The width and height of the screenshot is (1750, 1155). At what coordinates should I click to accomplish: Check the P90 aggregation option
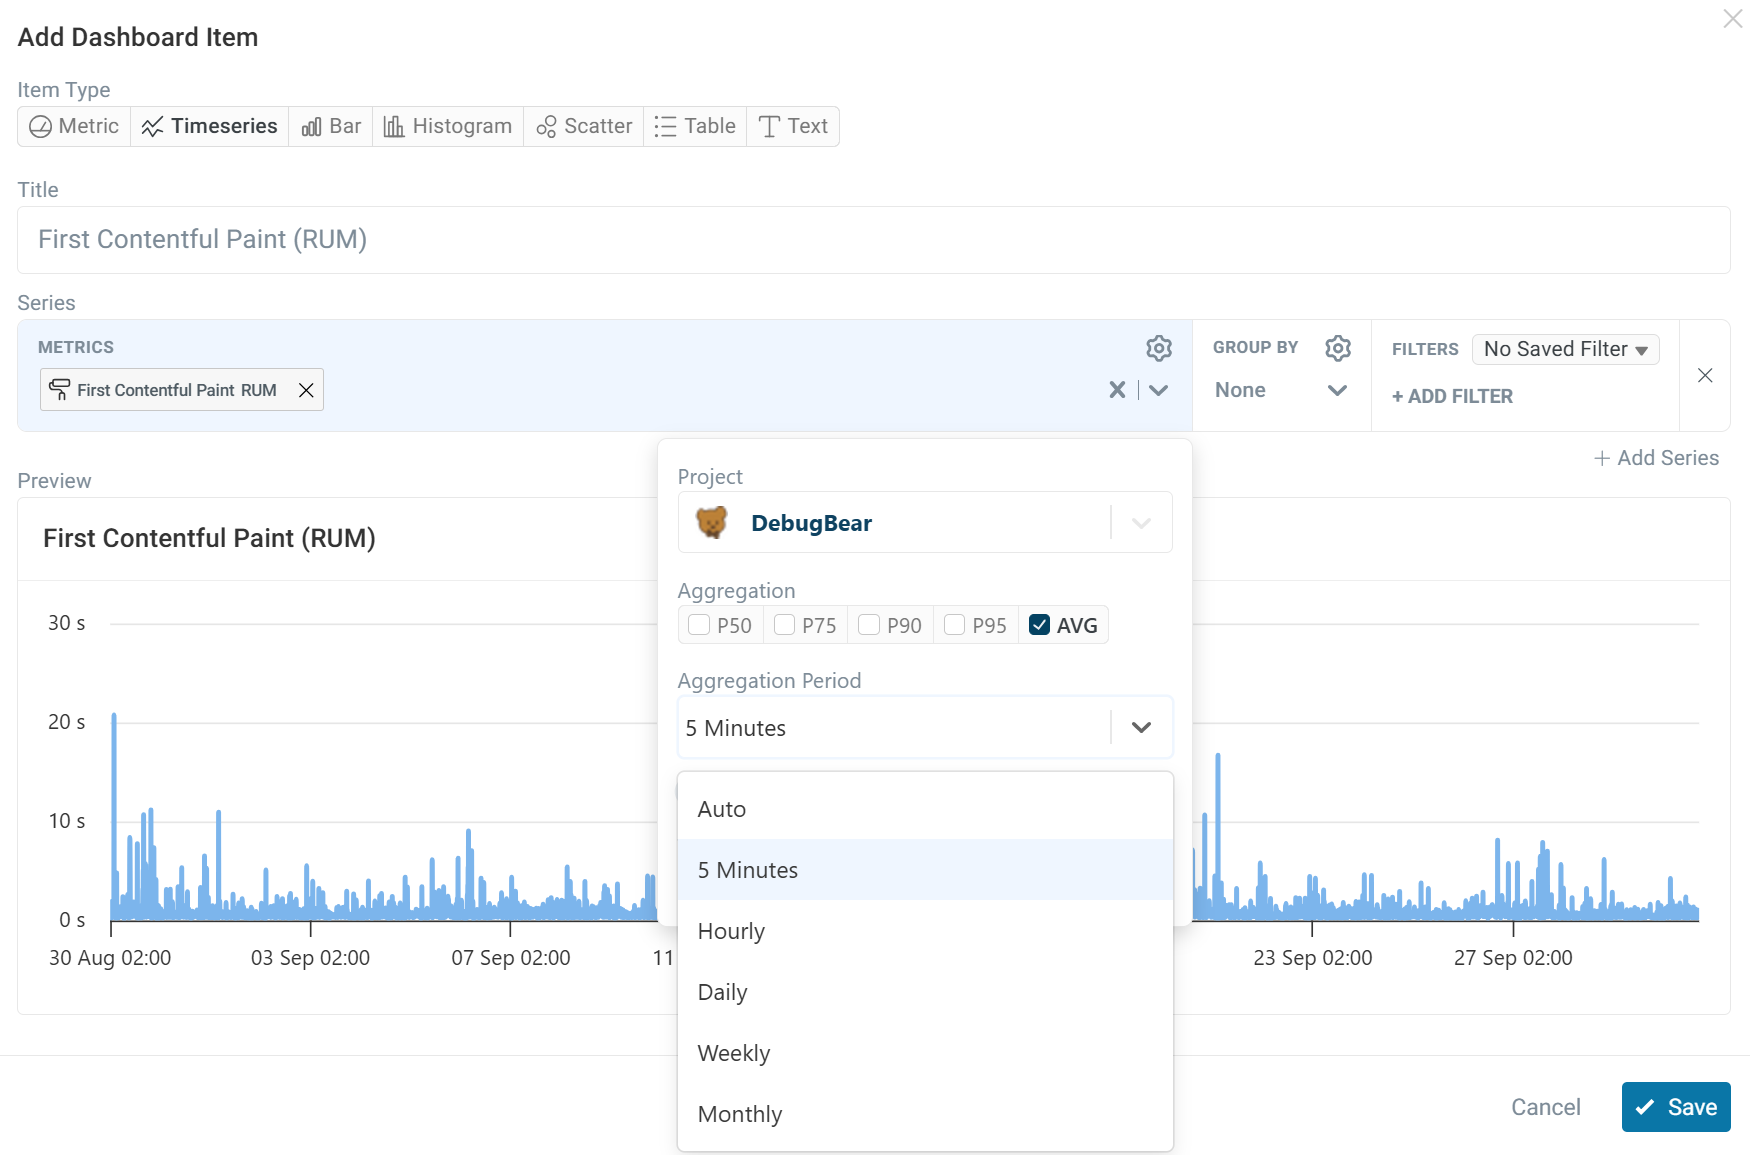coord(869,625)
